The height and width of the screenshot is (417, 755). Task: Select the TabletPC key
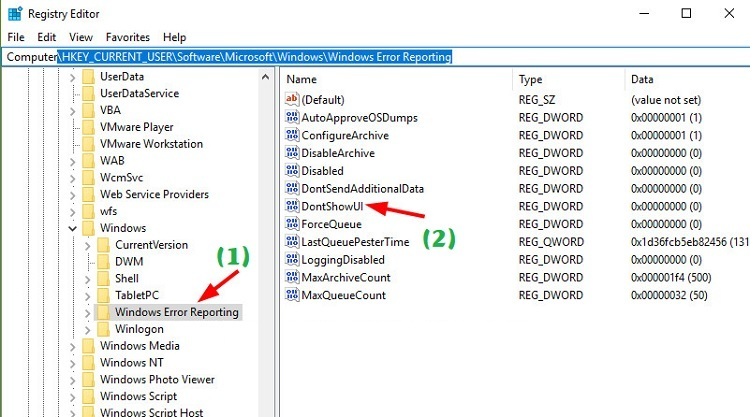(x=137, y=295)
